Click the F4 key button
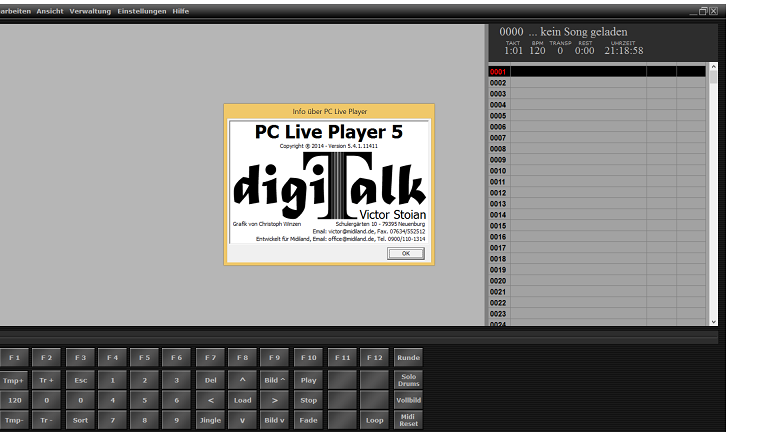 pyautogui.click(x=112, y=358)
